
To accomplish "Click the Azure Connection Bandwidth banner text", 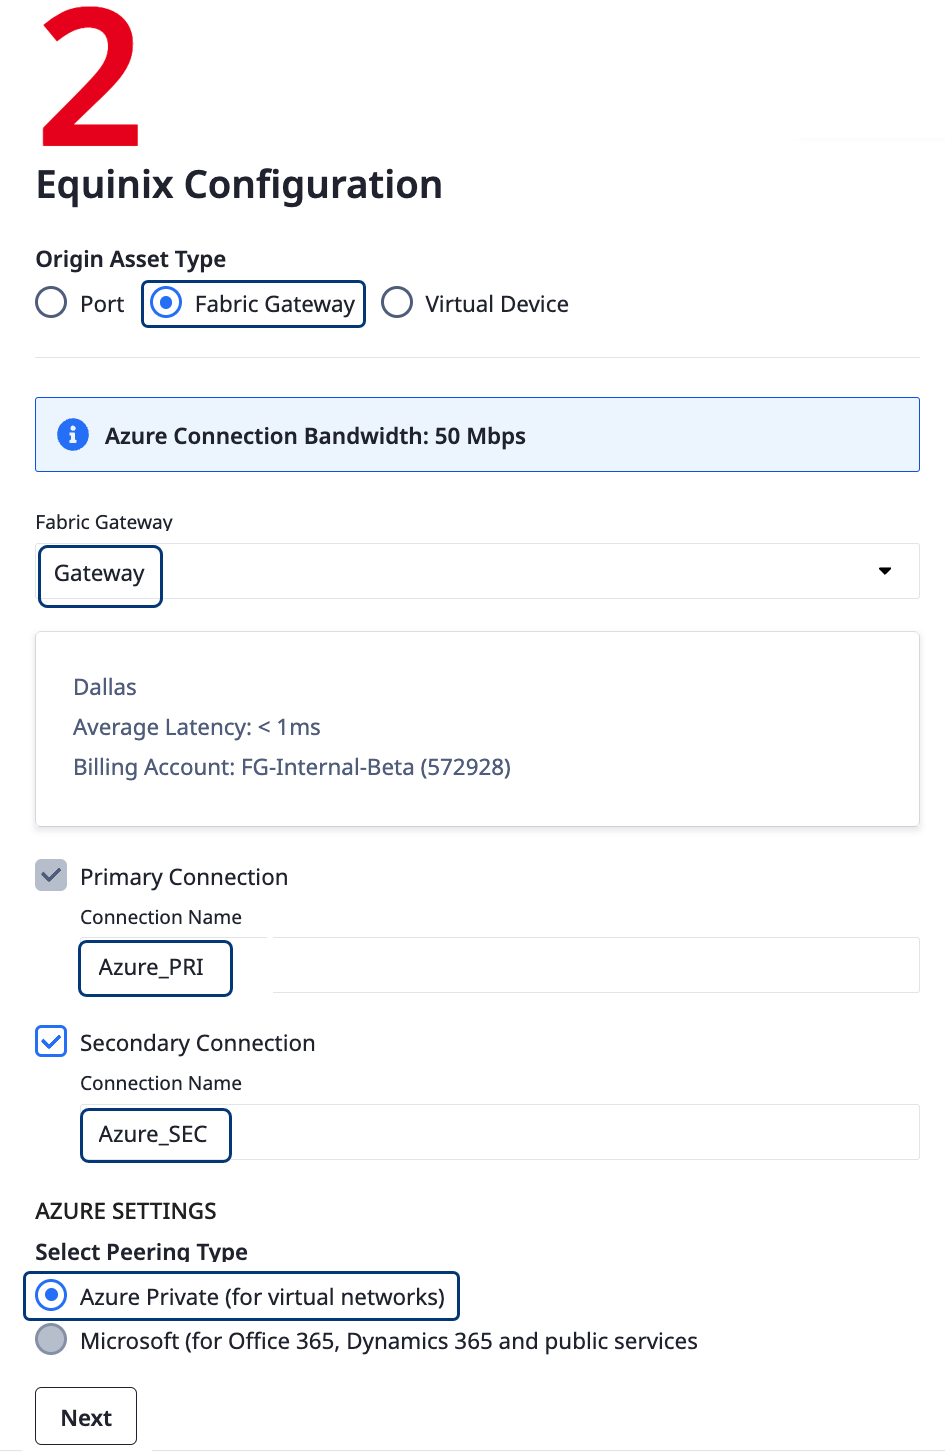I will point(315,436).
